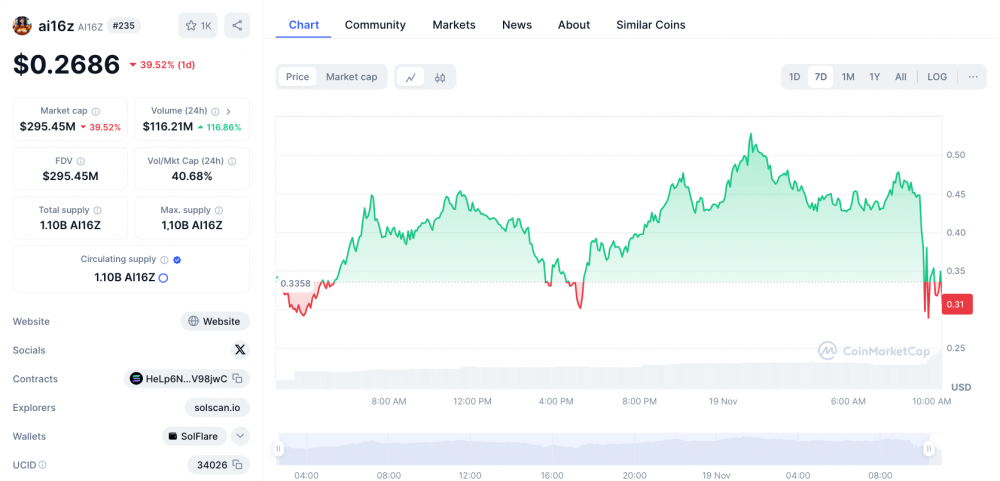This screenshot has height=481, width=1000.
Task: Open the chart more options ellipsis menu
Action: click(972, 77)
